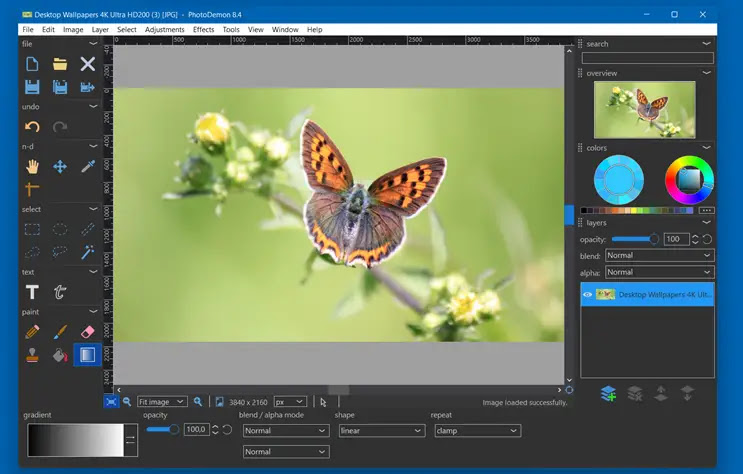Collapse the overview panel

coord(706,73)
